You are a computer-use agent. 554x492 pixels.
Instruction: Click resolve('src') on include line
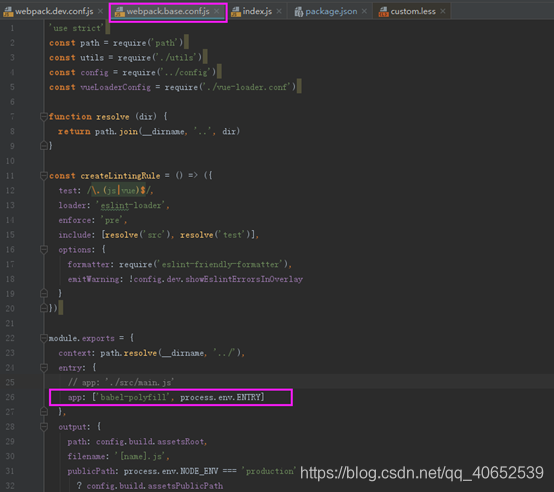click(x=138, y=235)
